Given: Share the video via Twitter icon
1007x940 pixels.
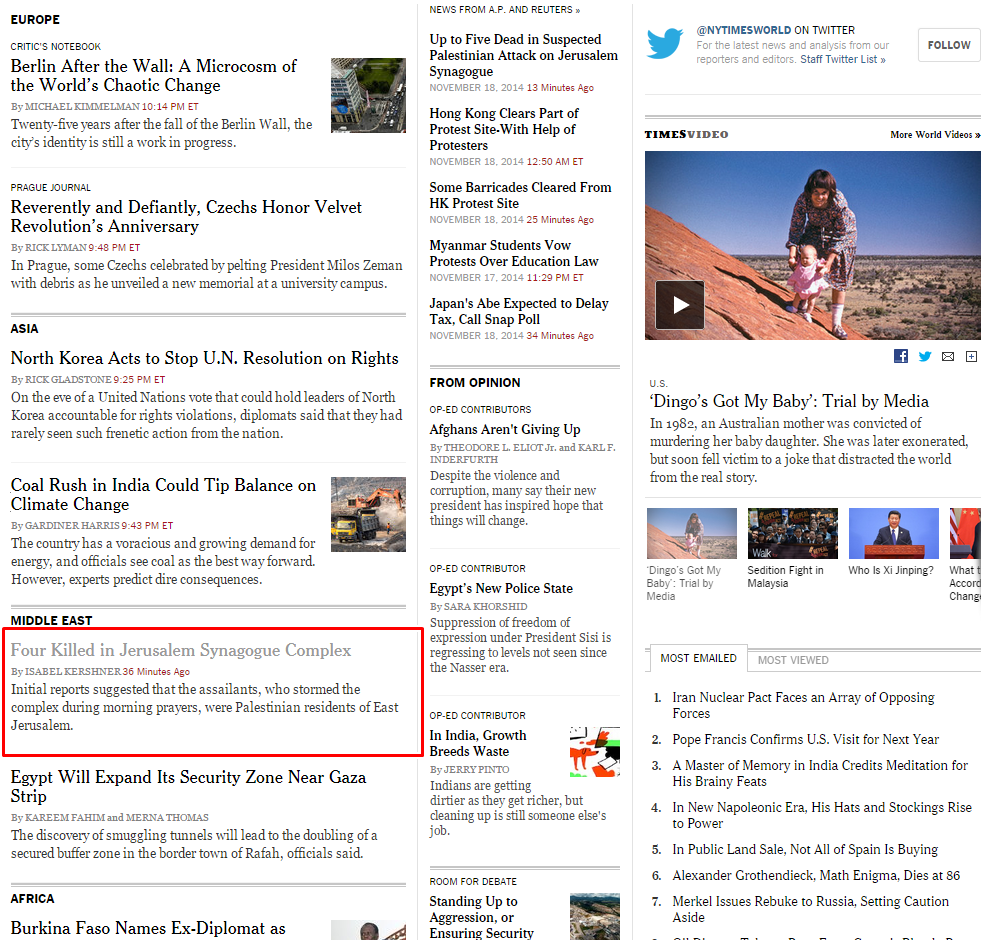Looking at the screenshot, I should click(x=925, y=357).
